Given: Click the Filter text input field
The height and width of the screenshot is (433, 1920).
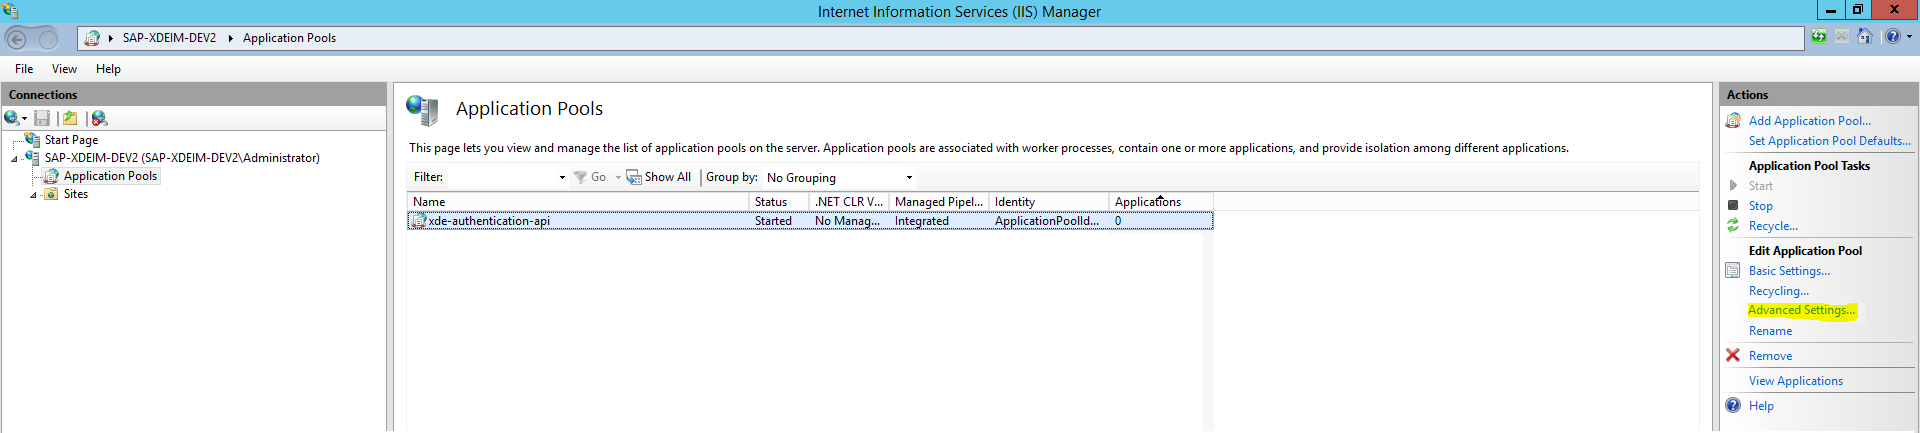Looking at the screenshot, I should coord(501,177).
